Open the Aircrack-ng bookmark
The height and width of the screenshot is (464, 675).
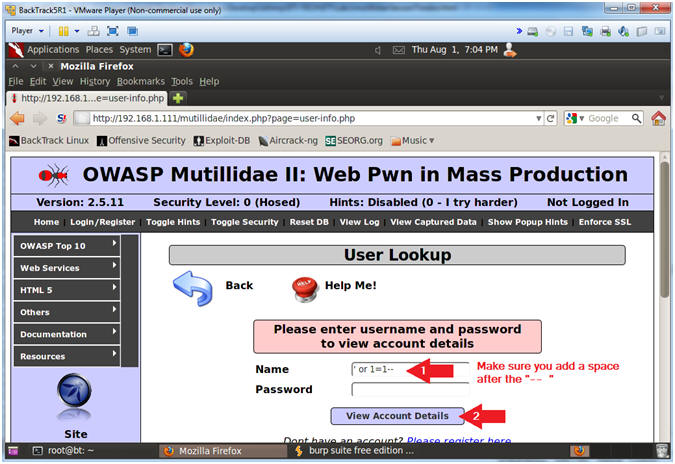(288, 141)
